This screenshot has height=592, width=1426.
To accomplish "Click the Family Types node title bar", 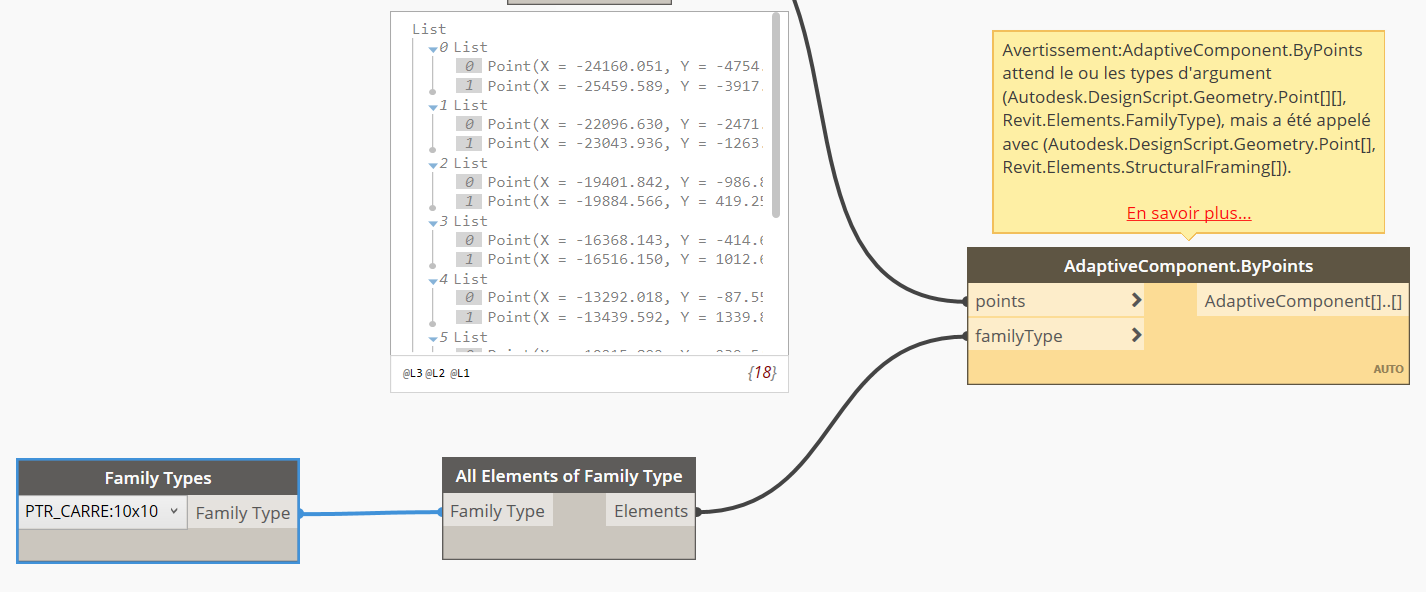I will coord(158,478).
